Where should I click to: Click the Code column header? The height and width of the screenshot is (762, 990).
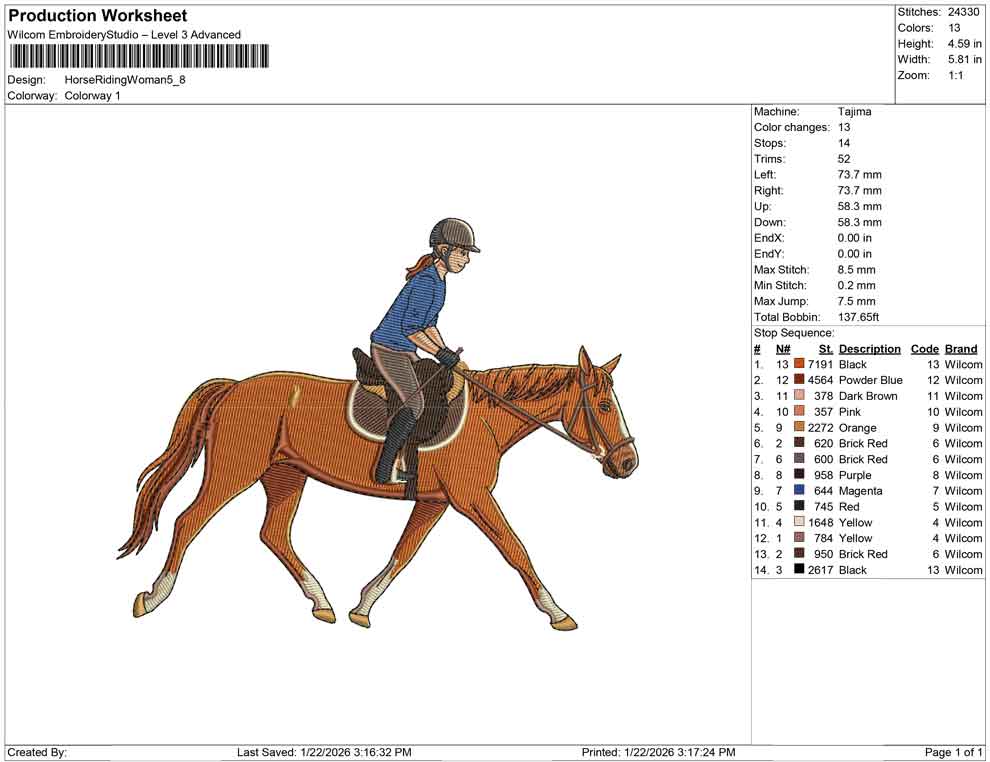925,348
